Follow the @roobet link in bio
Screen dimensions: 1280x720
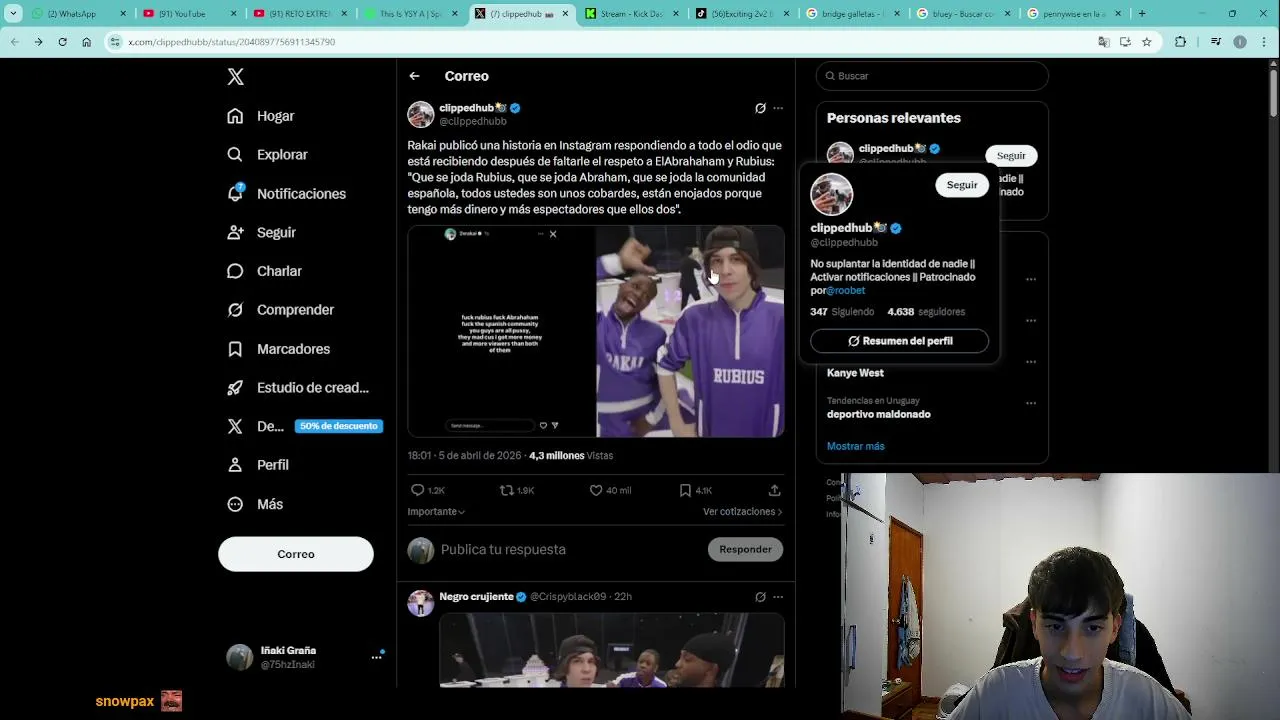point(846,290)
